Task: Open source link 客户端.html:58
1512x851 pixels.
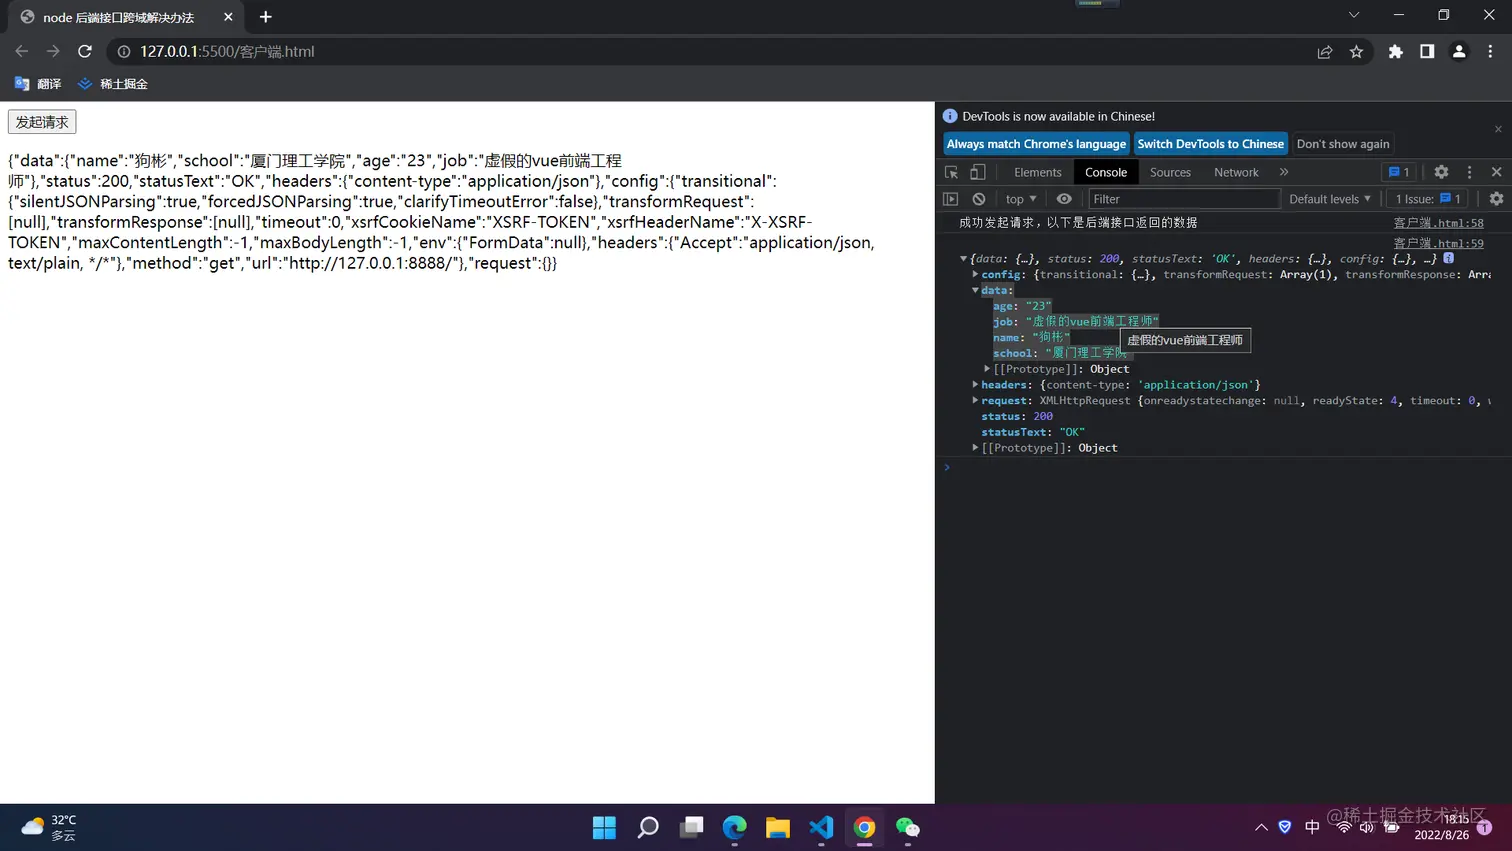Action: pos(1438,223)
